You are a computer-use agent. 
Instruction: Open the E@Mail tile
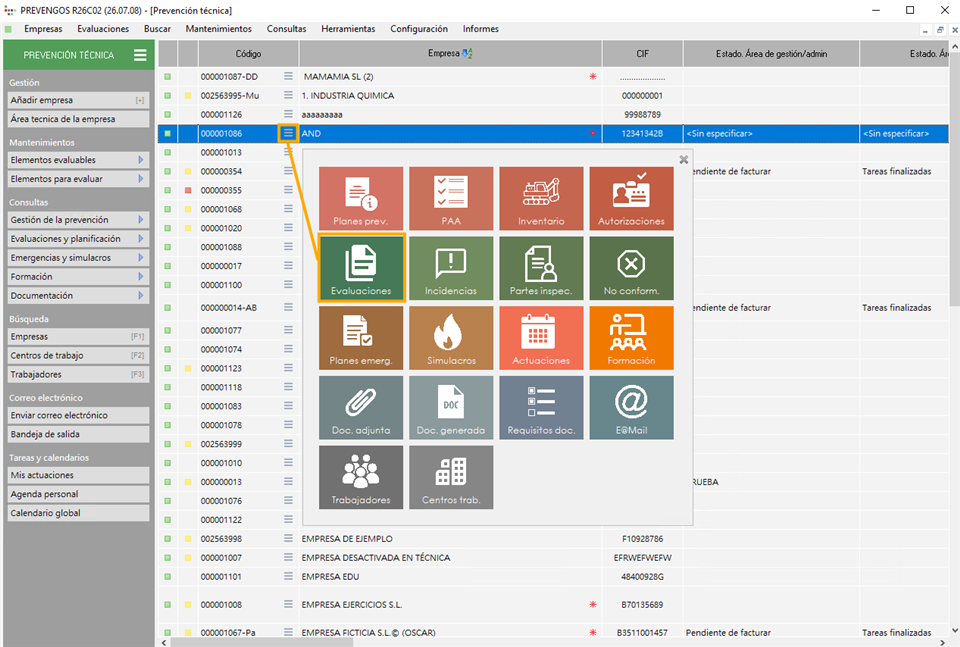(631, 408)
